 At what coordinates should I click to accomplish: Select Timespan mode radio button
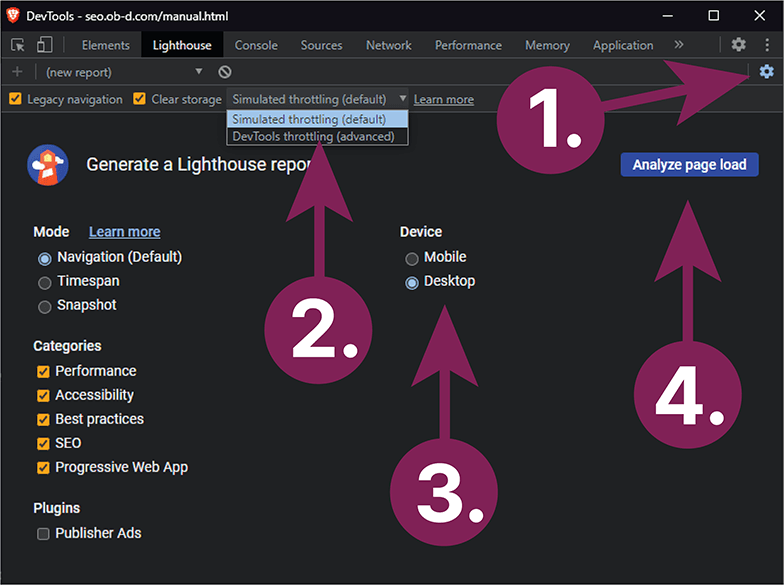click(x=45, y=283)
